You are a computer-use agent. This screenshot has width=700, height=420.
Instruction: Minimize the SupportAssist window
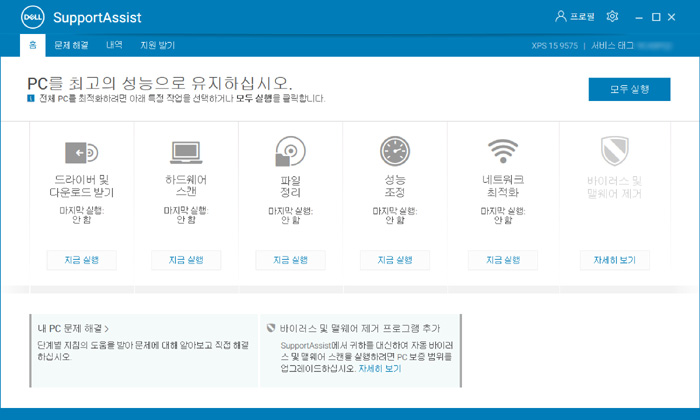[x=639, y=17]
